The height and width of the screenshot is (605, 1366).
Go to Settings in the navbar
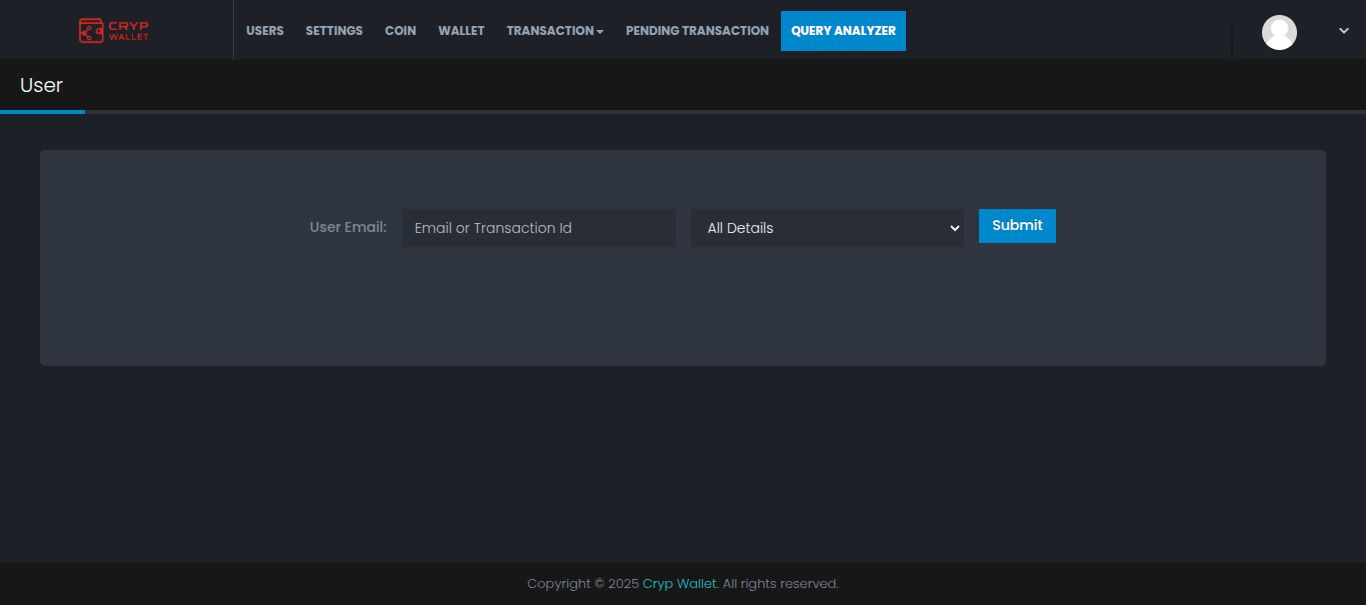pos(334,31)
